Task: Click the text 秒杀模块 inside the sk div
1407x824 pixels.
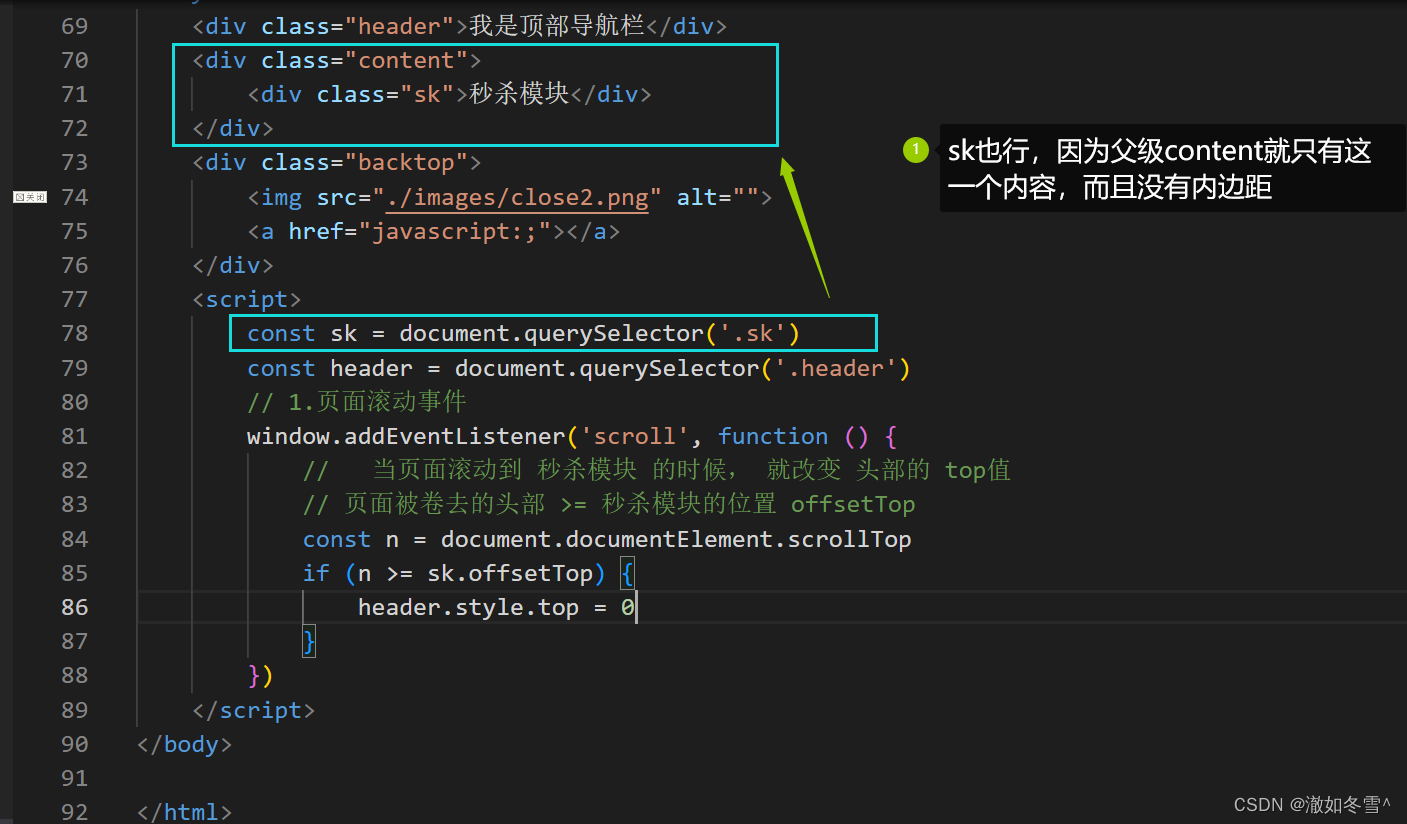Action: click(x=519, y=94)
